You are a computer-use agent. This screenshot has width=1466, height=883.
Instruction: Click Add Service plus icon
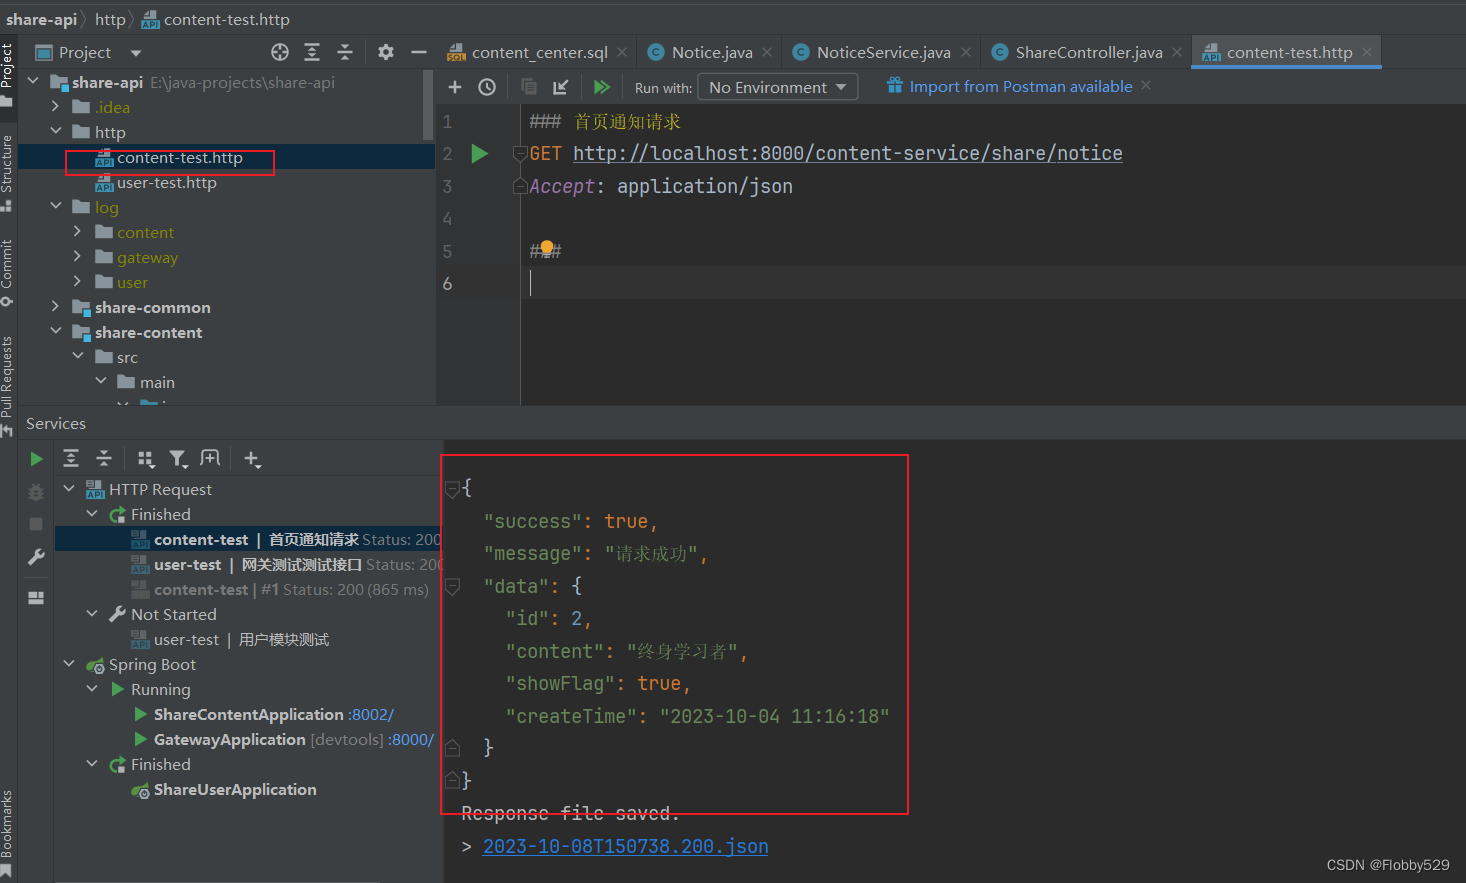[251, 459]
